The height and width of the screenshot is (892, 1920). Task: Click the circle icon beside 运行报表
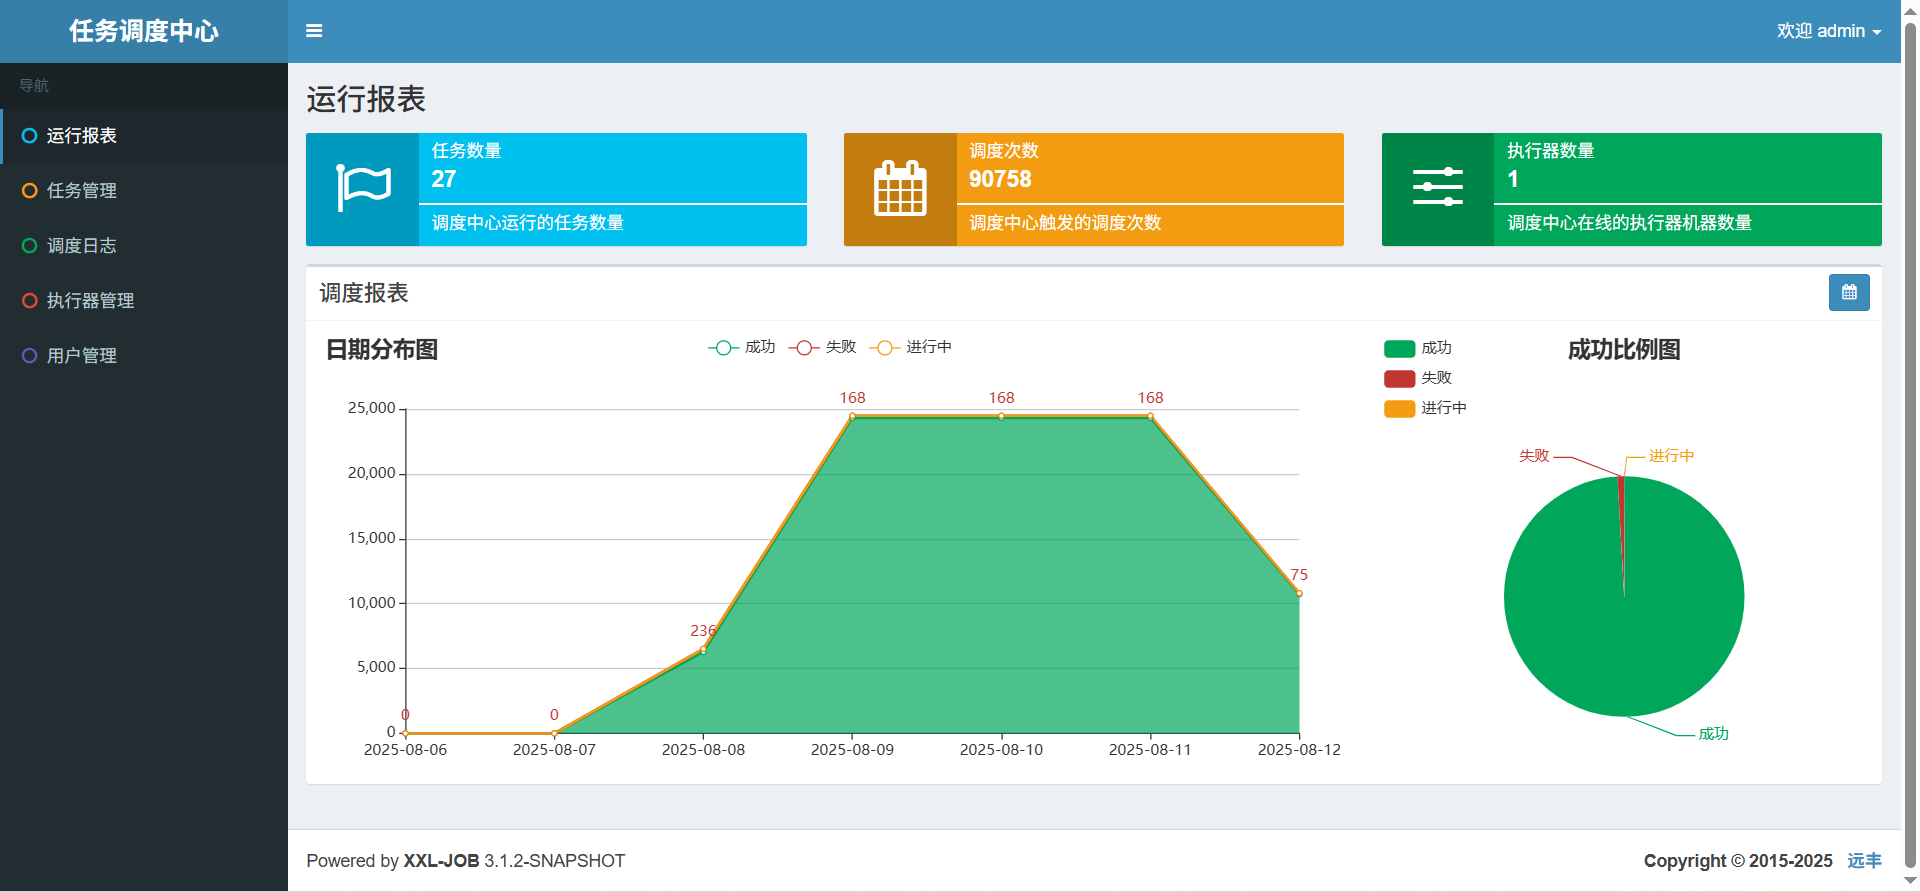click(x=30, y=136)
